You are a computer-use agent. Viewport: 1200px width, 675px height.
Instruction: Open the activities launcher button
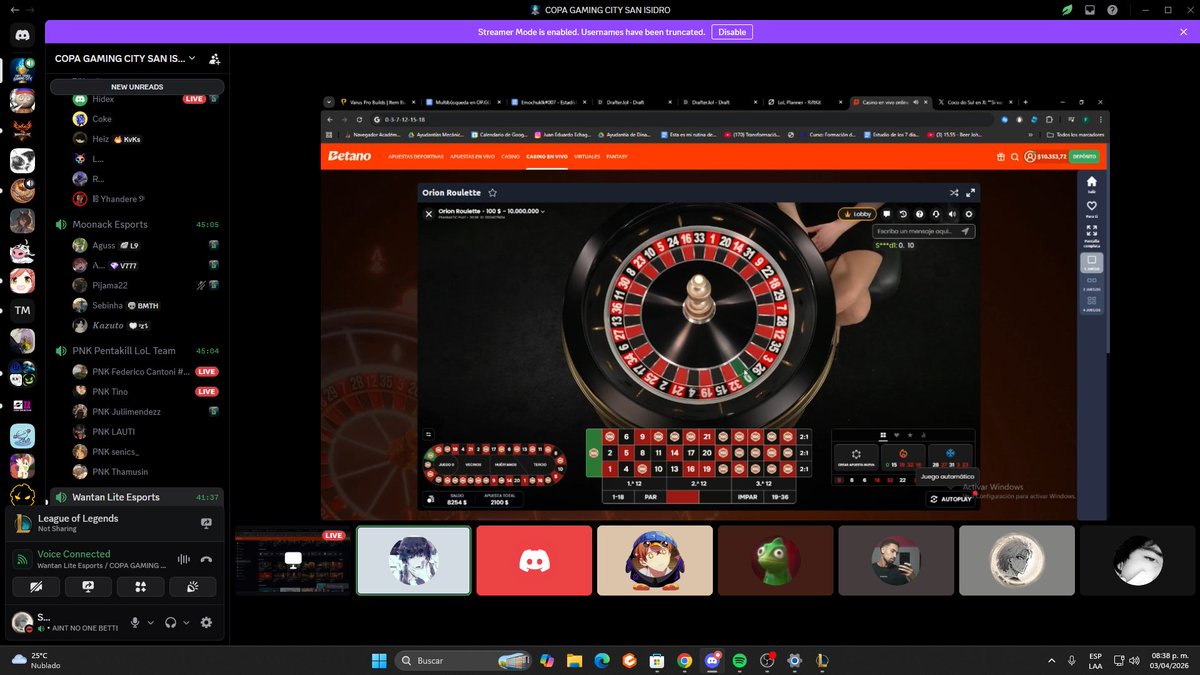(x=140, y=587)
